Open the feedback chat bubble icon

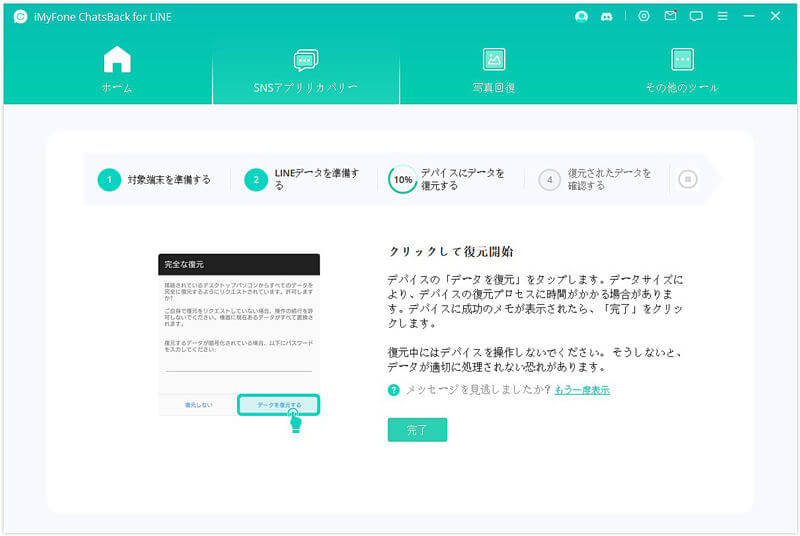click(696, 16)
